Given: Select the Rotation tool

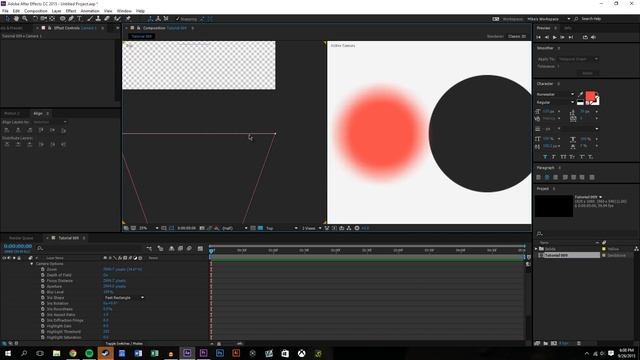Looking at the screenshot, I should pyautogui.click(x=35, y=19).
